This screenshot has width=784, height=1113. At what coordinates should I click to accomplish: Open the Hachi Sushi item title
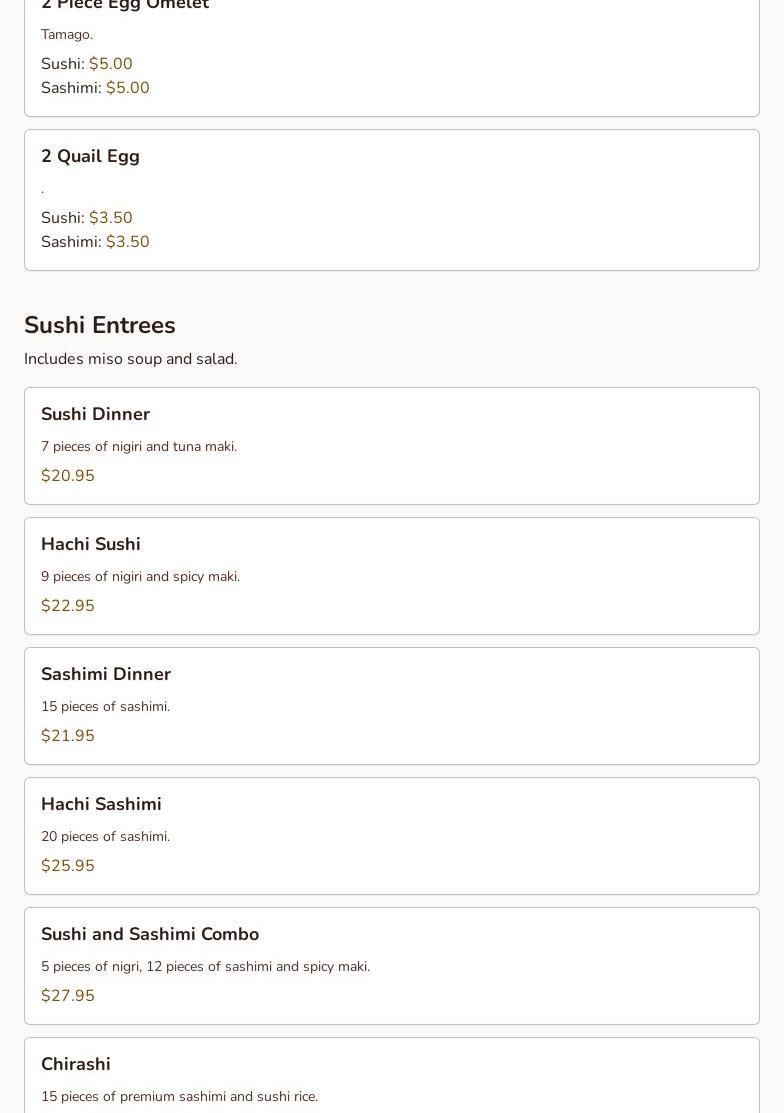(91, 544)
